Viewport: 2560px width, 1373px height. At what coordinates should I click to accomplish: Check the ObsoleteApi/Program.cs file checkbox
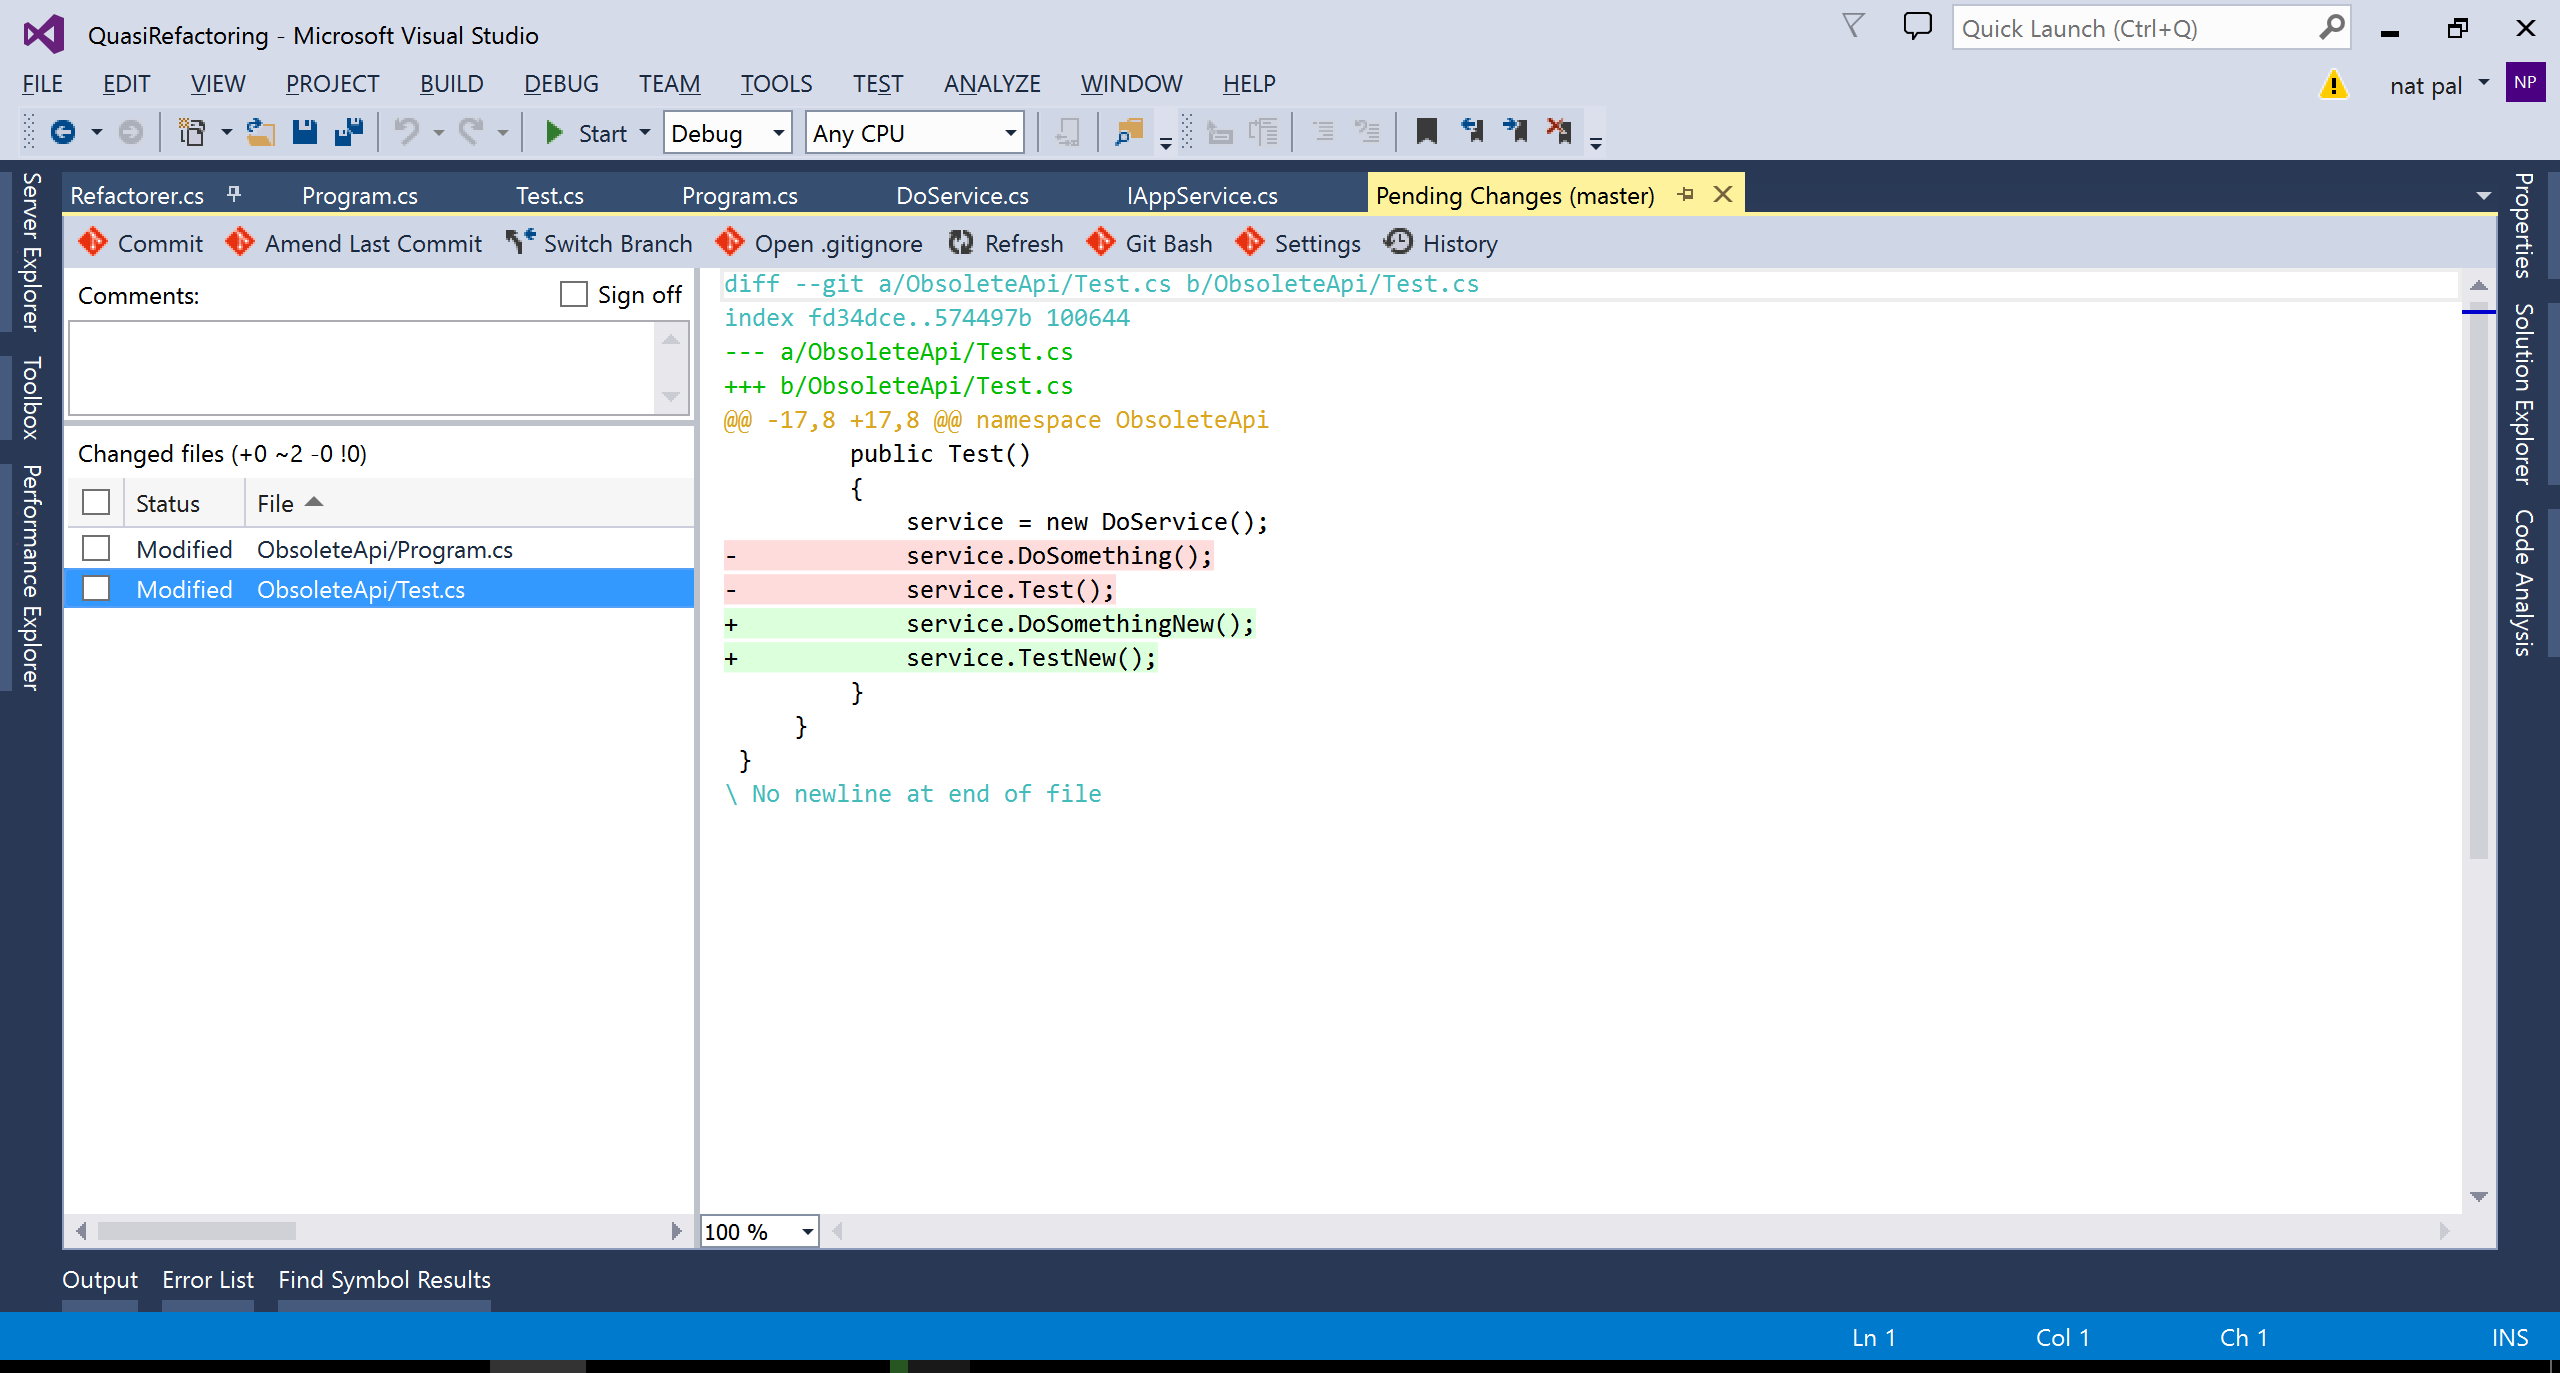point(96,549)
